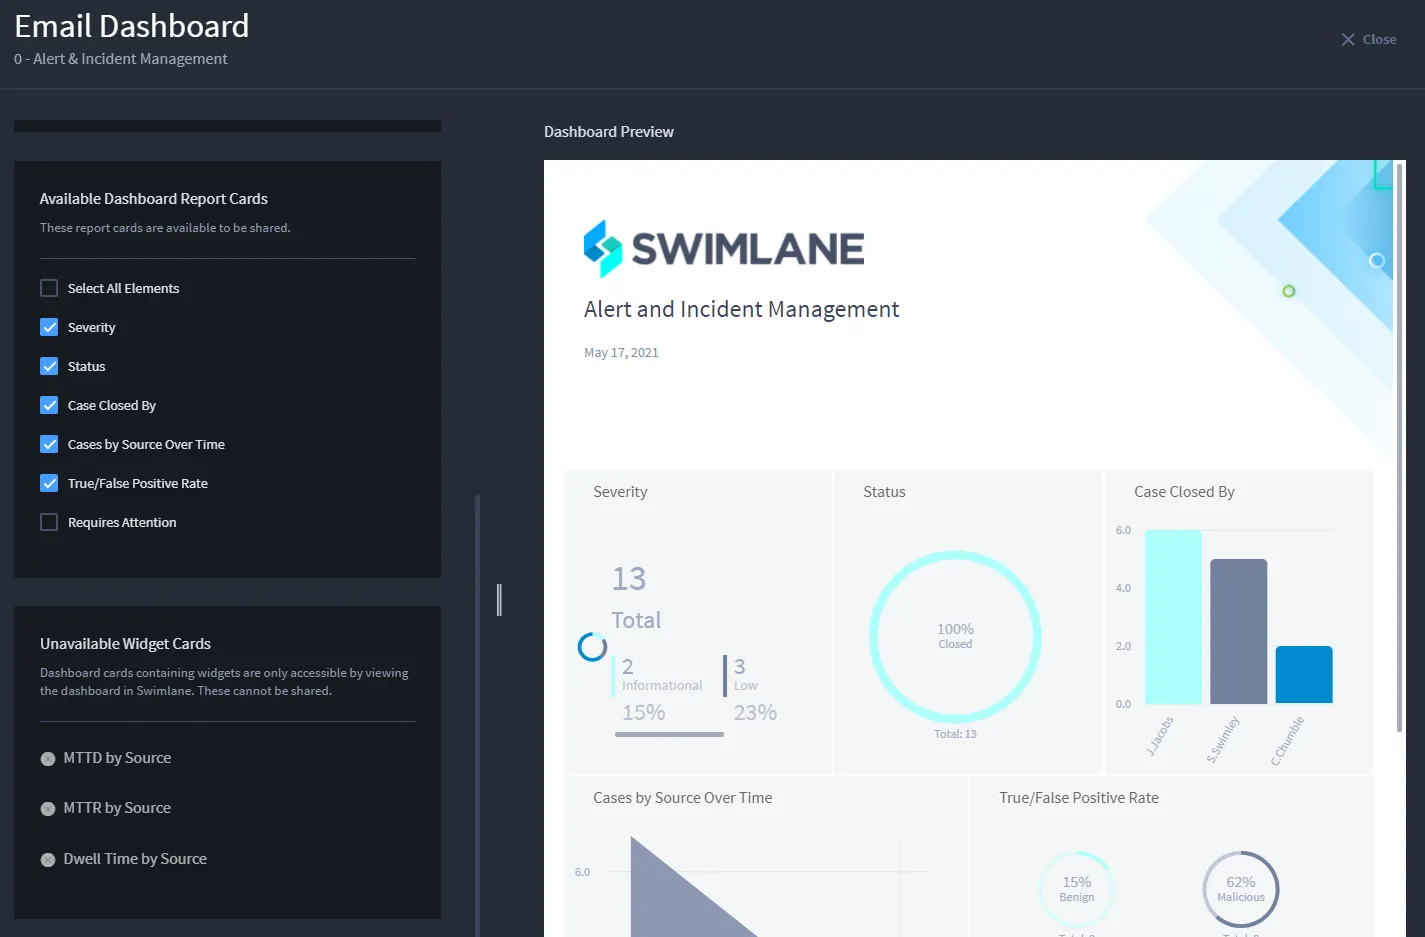Check the Select All Elements checkbox

(x=49, y=288)
